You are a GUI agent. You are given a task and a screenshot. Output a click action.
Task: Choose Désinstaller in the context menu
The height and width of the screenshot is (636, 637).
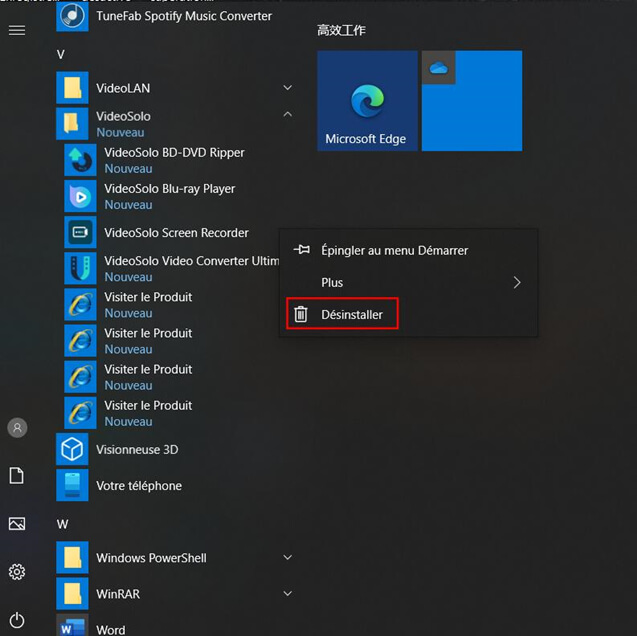click(408, 314)
